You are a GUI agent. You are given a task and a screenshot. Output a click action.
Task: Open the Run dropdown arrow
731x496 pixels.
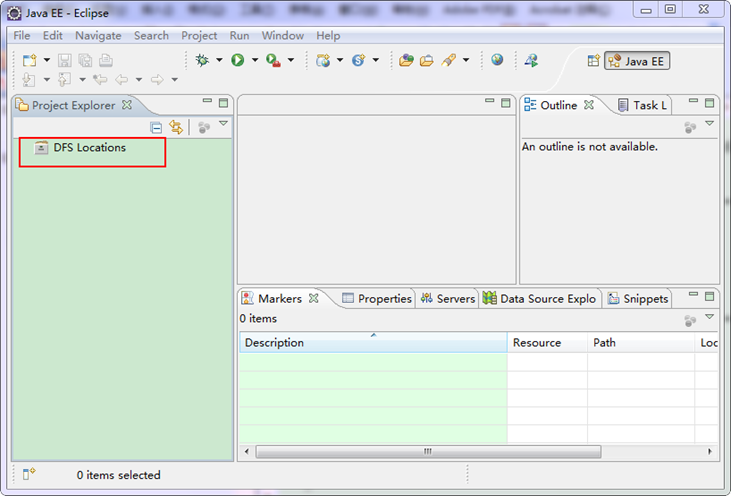(x=255, y=60)
